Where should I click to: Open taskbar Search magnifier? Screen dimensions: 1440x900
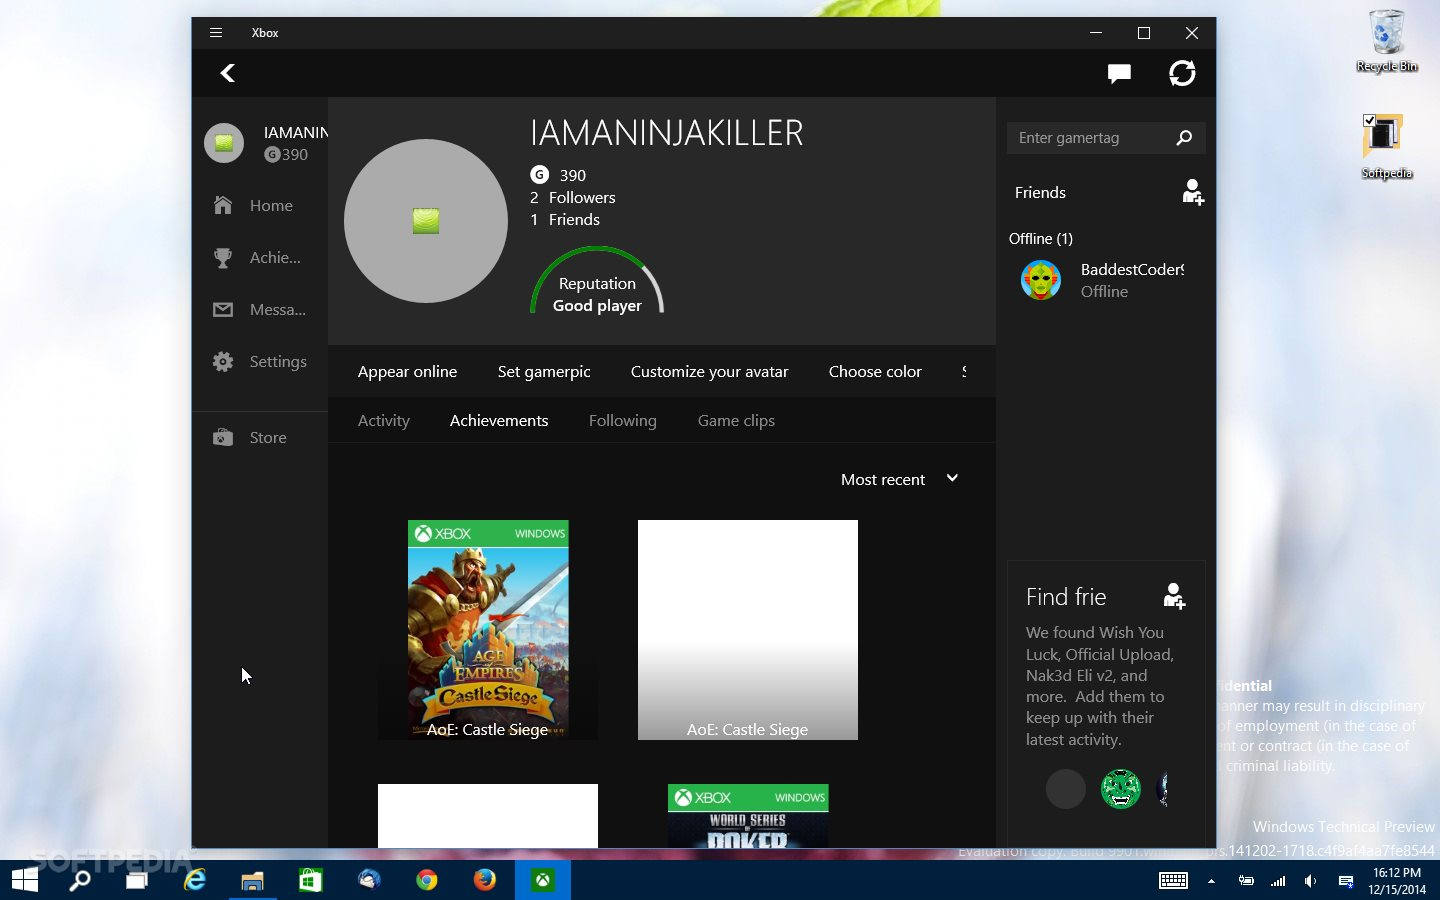pyautogui.click(x=79, y=880)
